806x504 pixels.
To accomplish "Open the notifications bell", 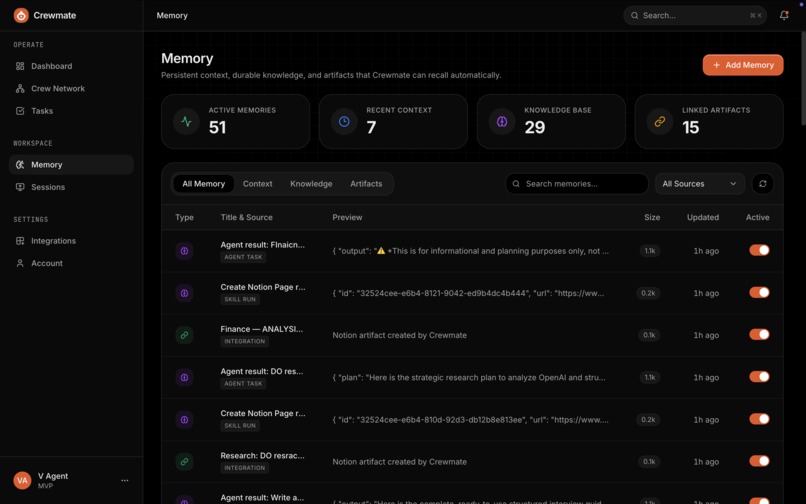I will (x=784, y=15).
